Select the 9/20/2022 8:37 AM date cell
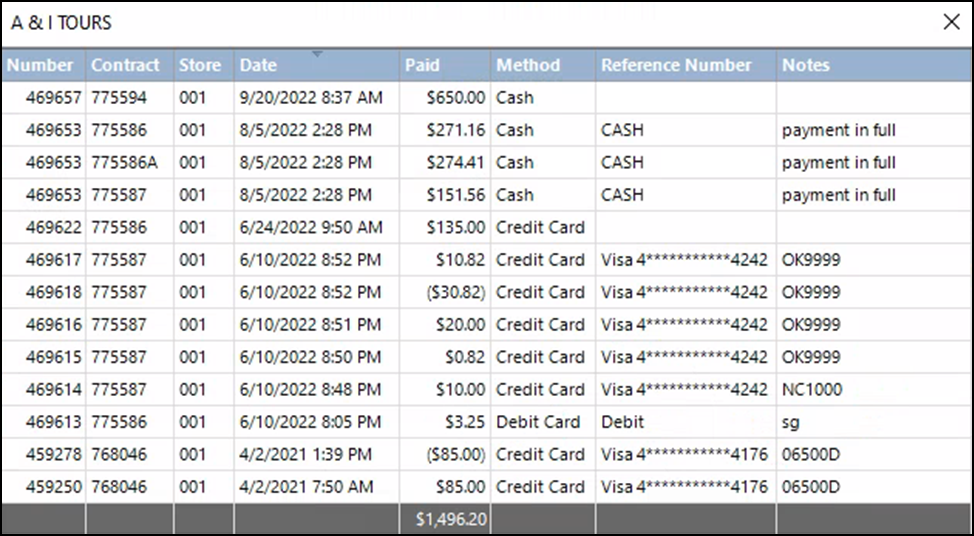 tap(311, 98)
